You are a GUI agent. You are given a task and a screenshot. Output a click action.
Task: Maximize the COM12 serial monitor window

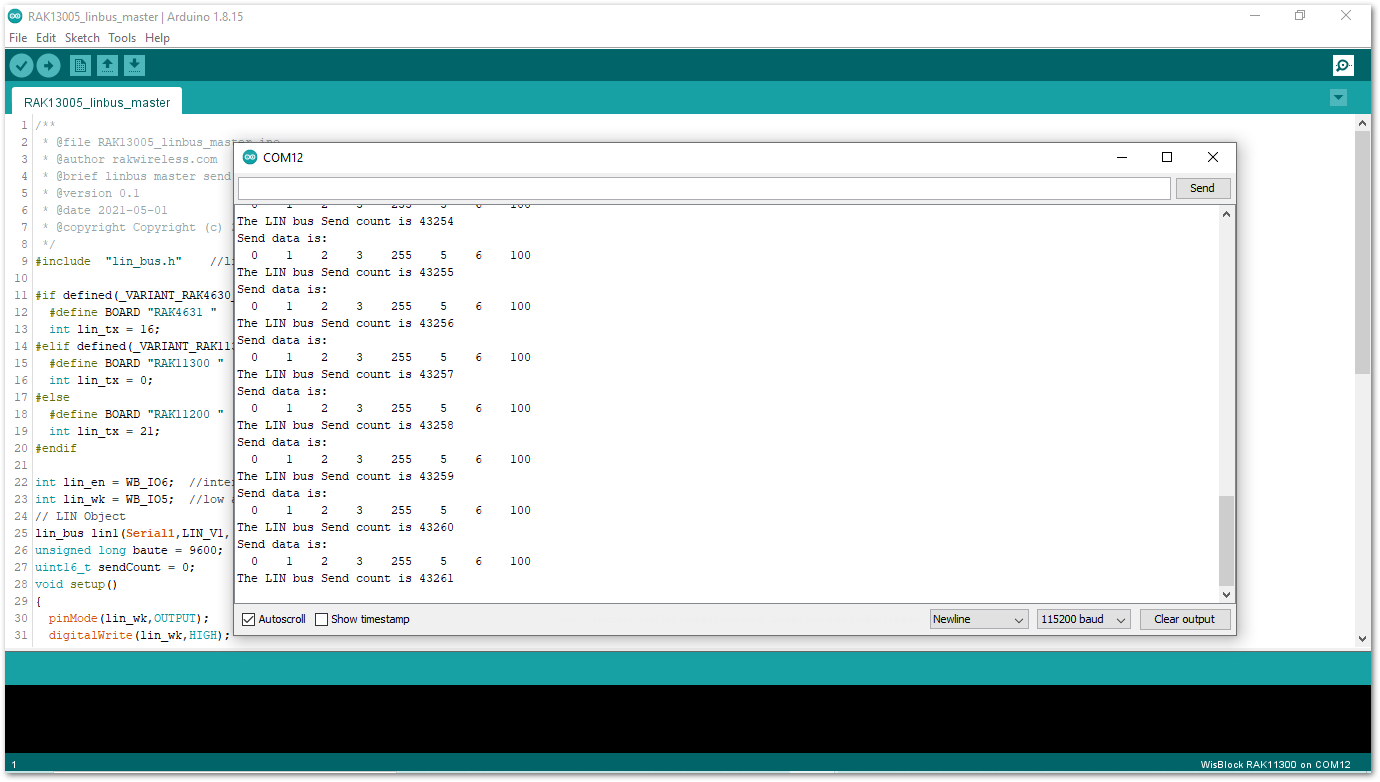coord(1166,157)
